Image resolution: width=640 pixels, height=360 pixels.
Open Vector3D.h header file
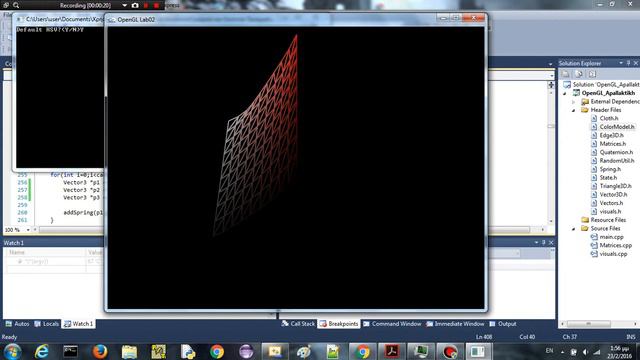(x=613, y=195)
